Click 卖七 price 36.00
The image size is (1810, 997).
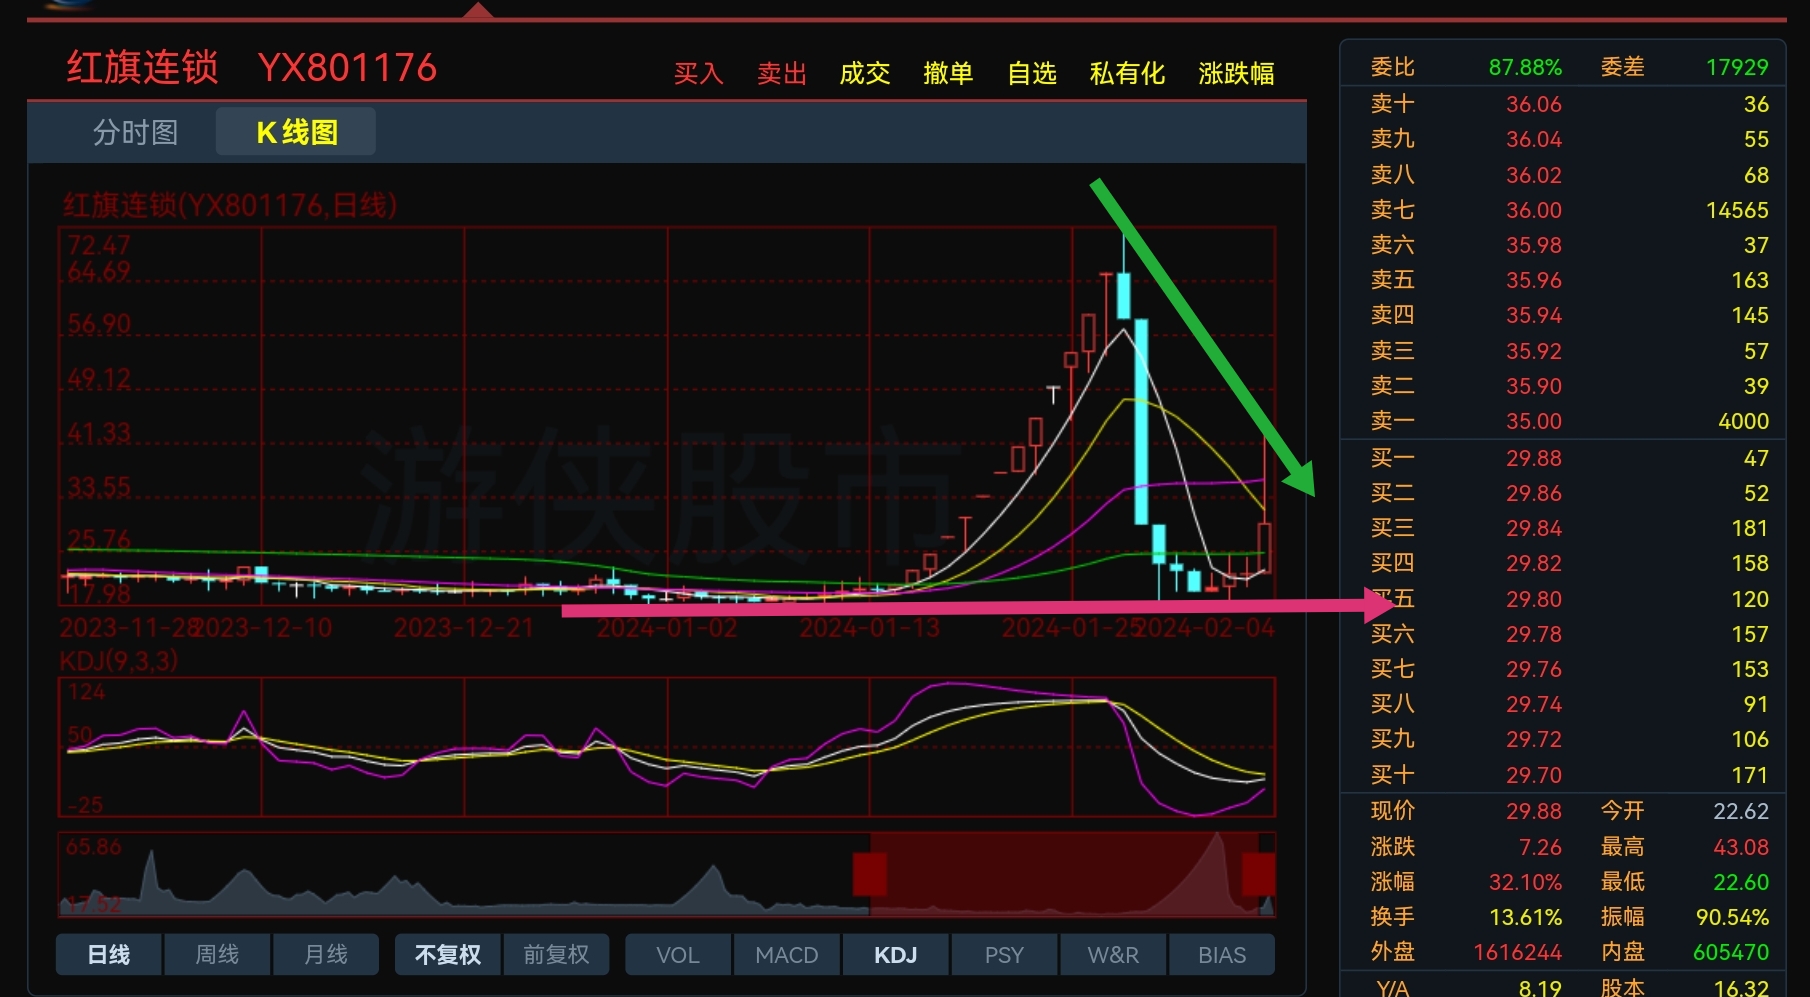(1534, 210)
